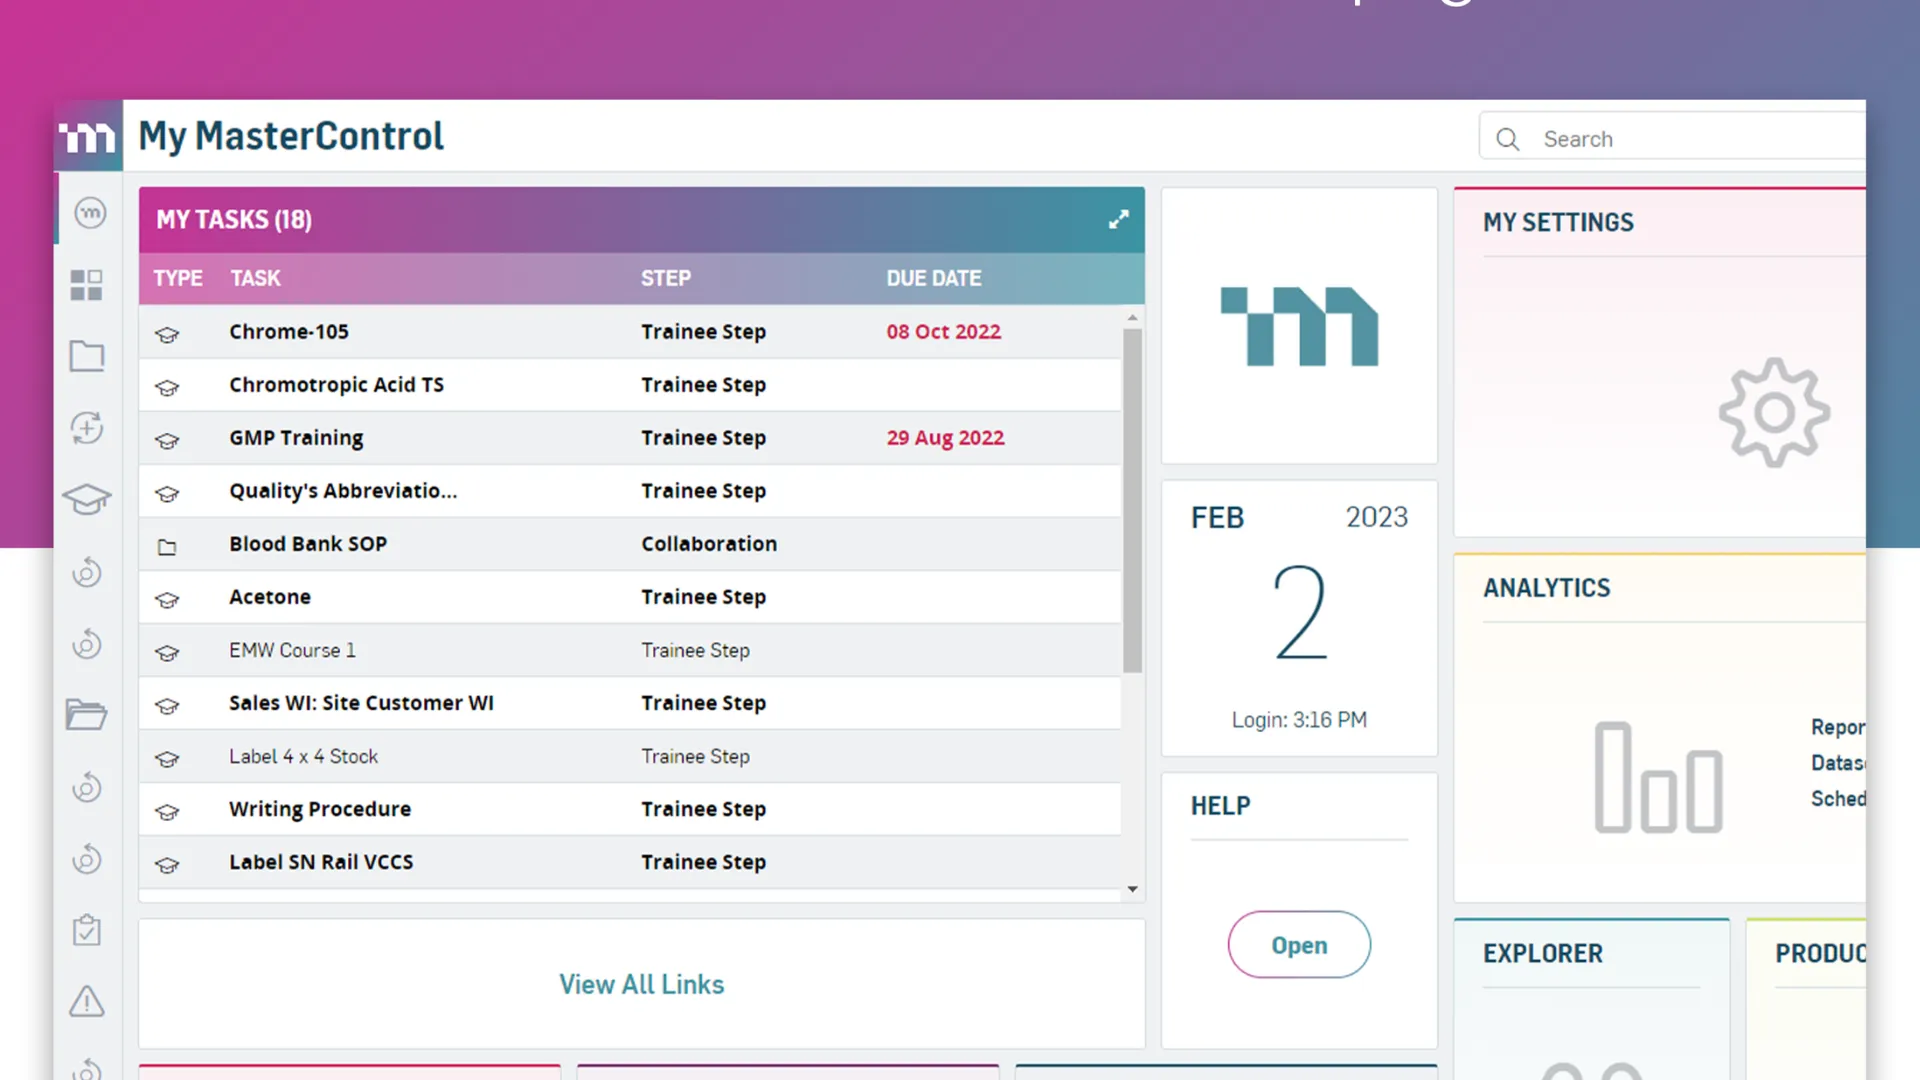
Task: Open the graduation cap training icon in sidebar
Action: (87, 499)
